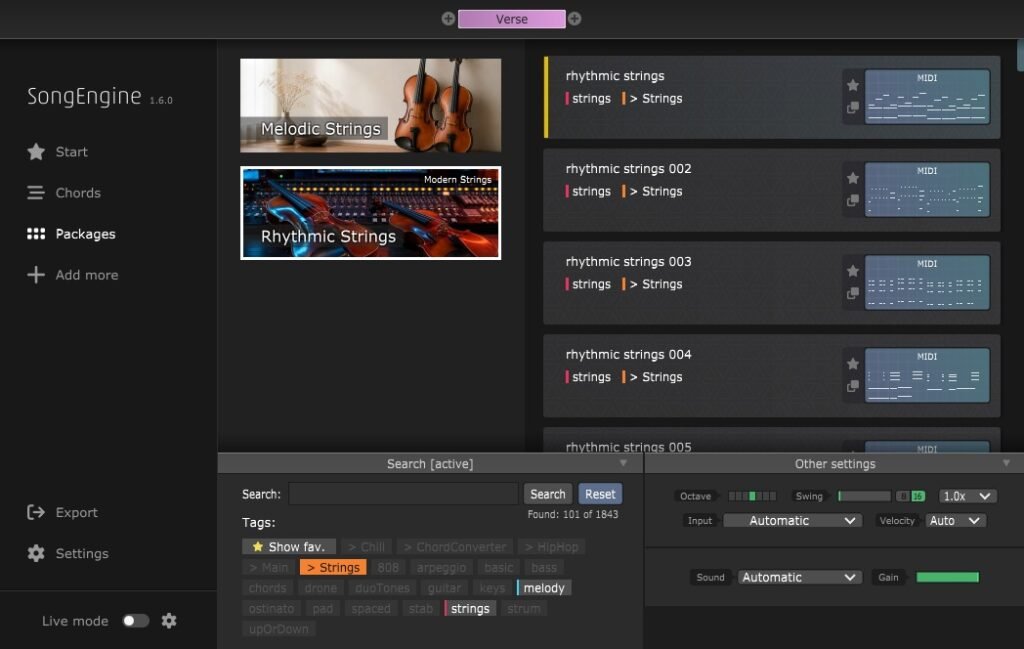The height and width of the screenshot is (649, 1024).
Task: Copy rhythmic strings 004 pattern
Action: (x=853, y=386)
